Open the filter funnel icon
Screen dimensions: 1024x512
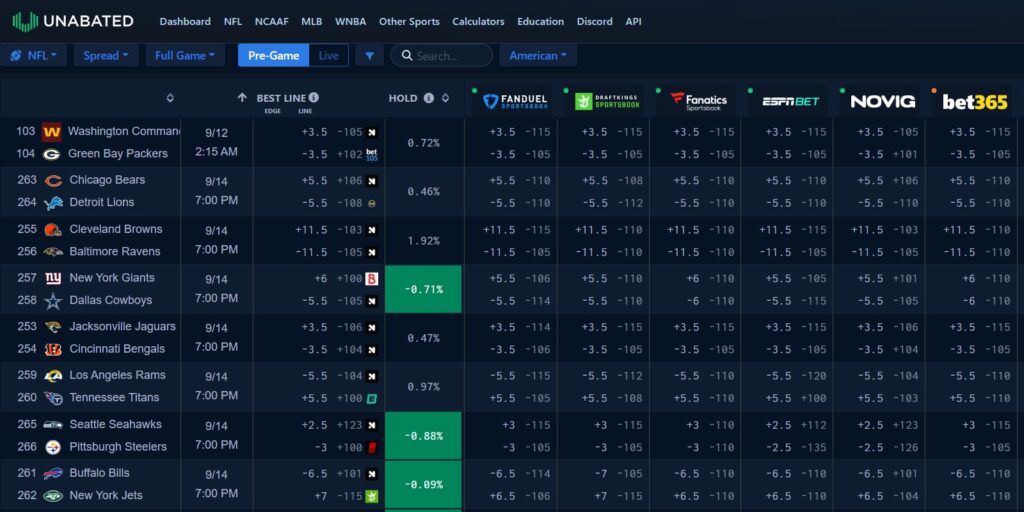click(370, 56)
